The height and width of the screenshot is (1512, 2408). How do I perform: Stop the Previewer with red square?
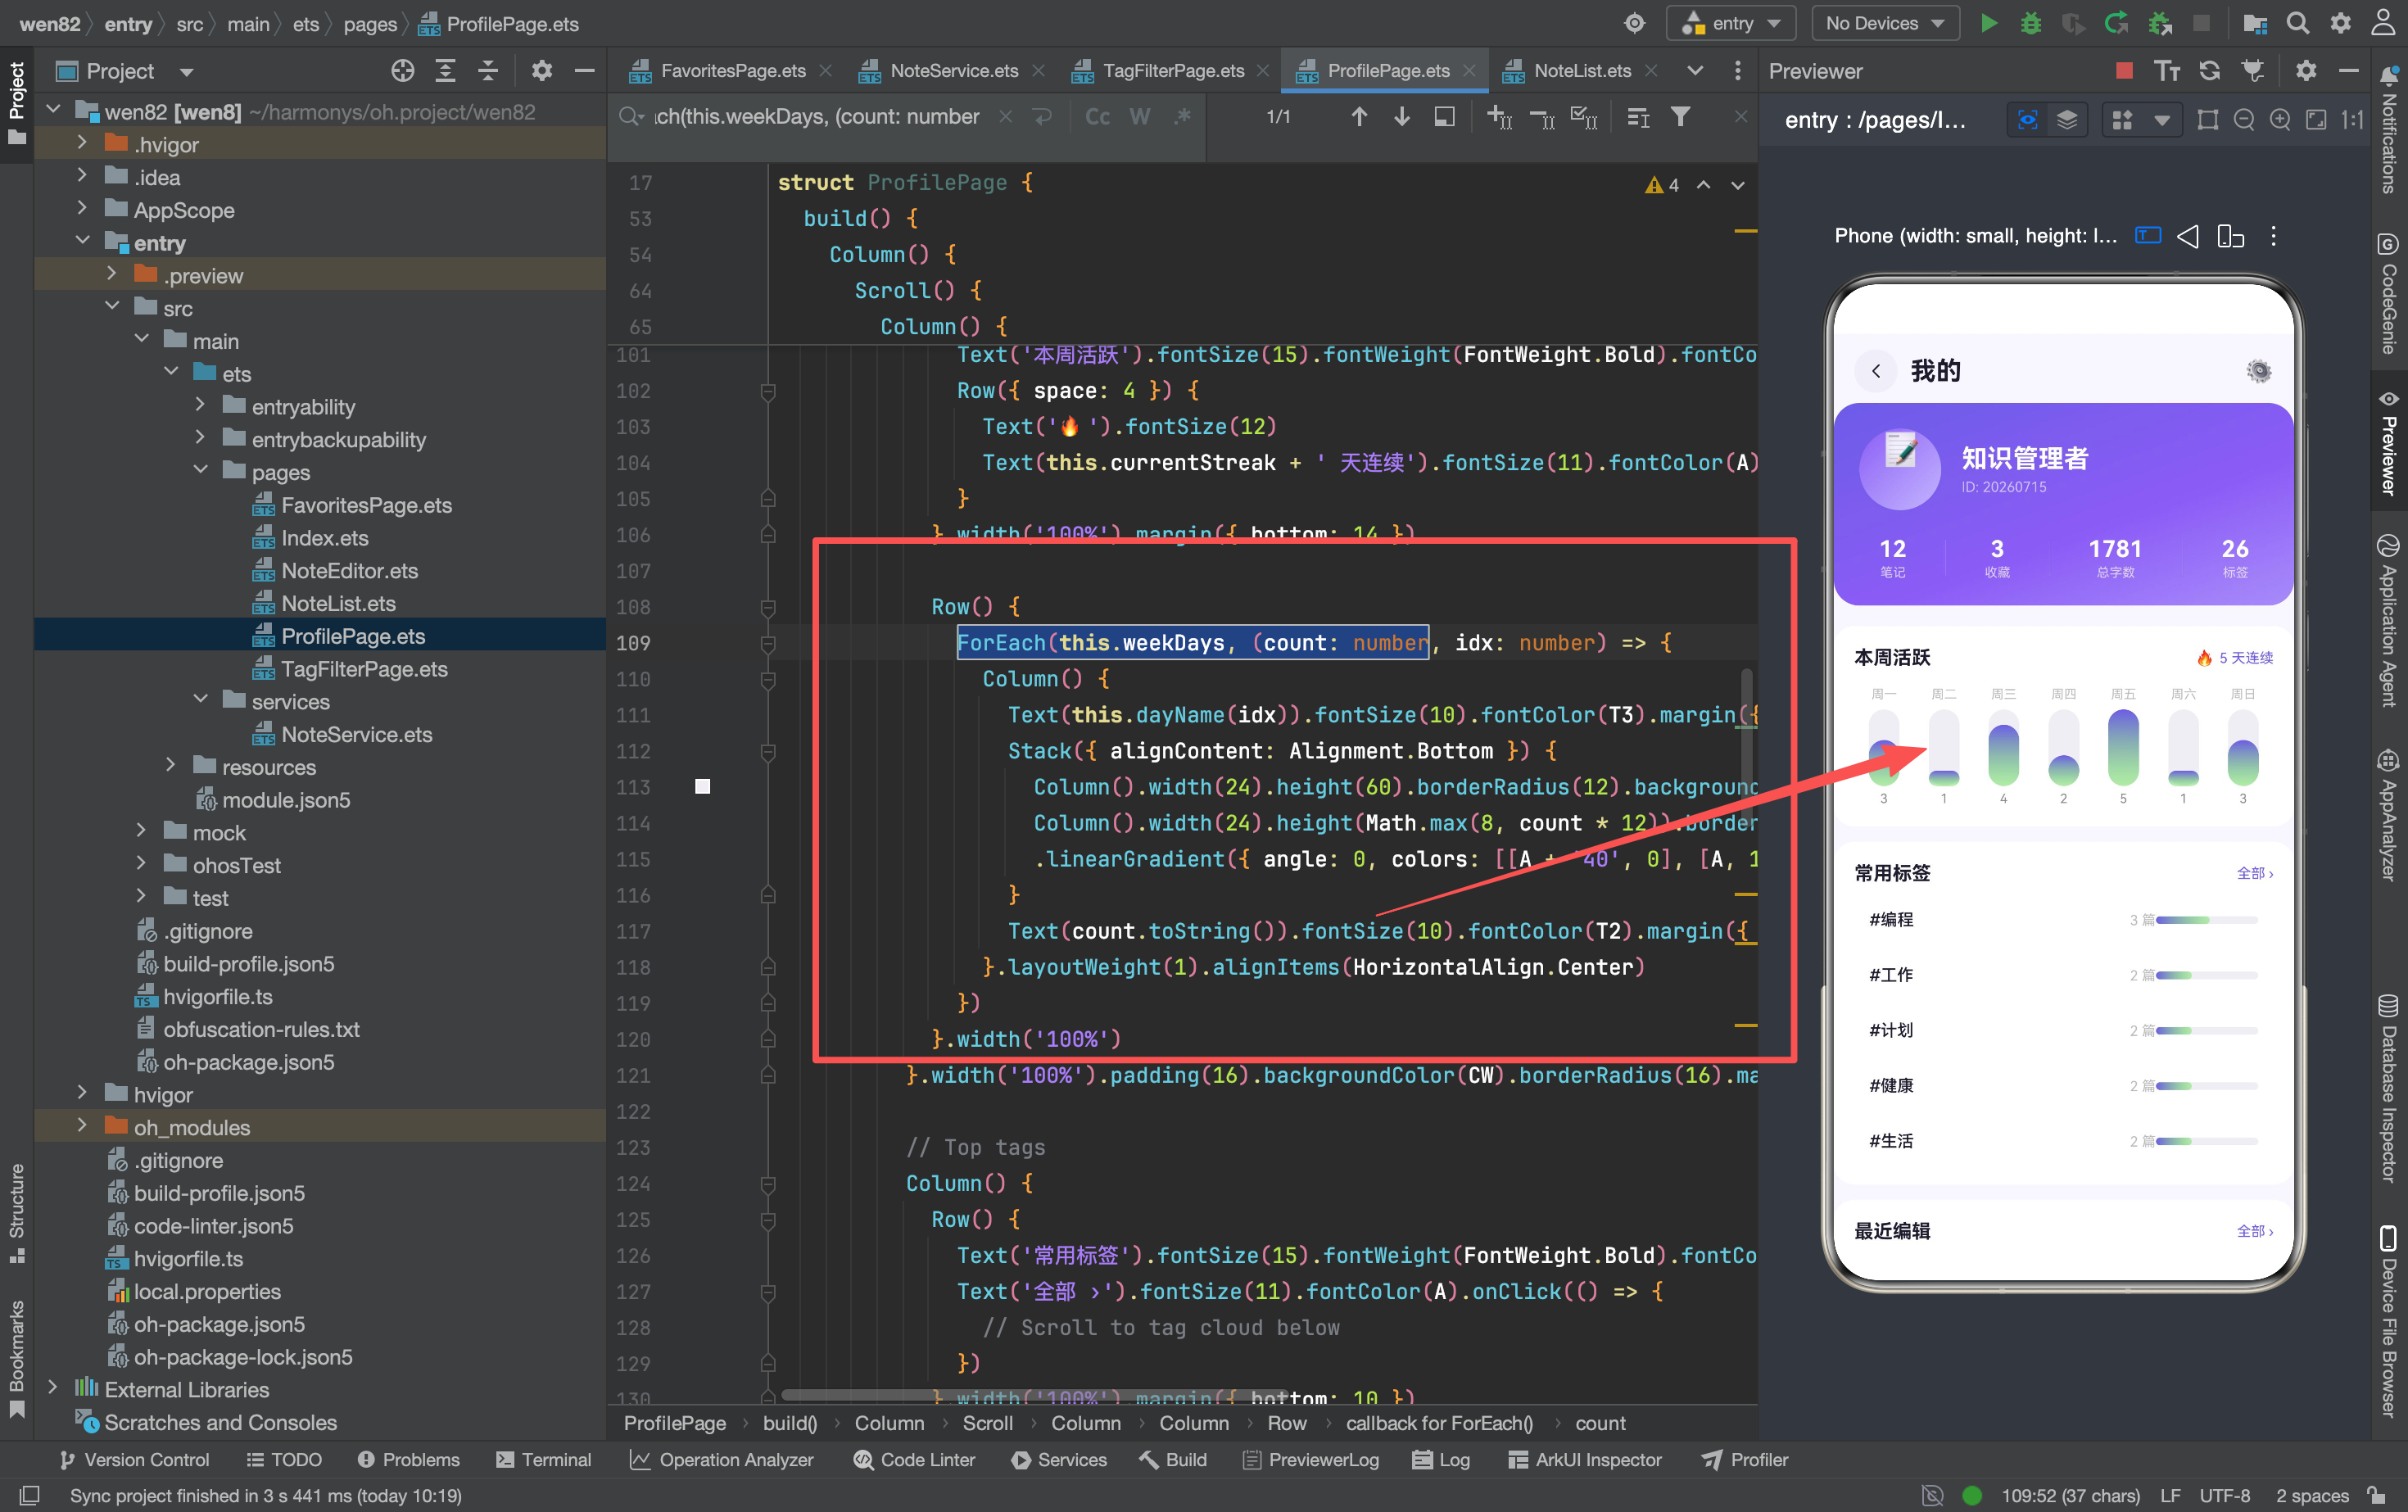click(2124, 71)
